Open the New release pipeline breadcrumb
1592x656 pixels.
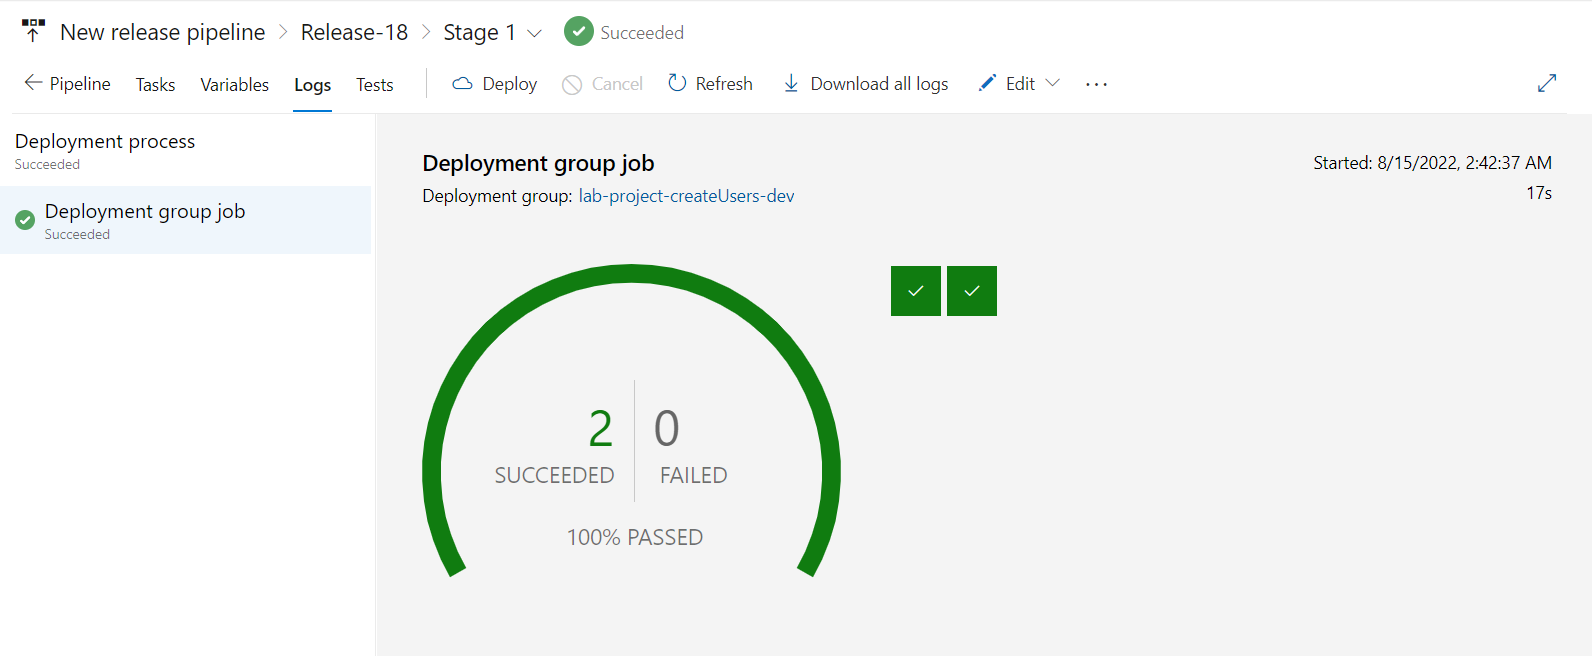coord(163,32)
